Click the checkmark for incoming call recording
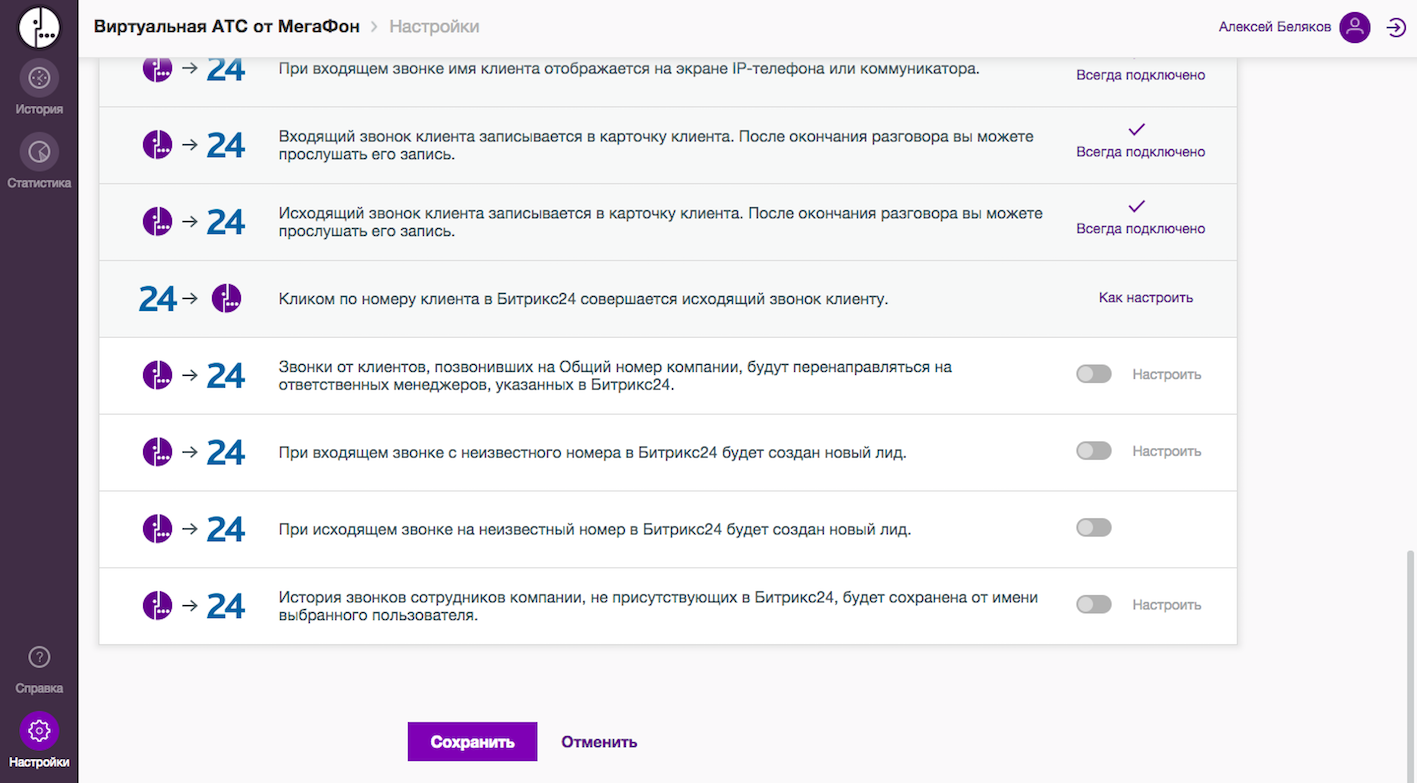Viewport: 1417px width, 783px height. (x=1136, y=130)
